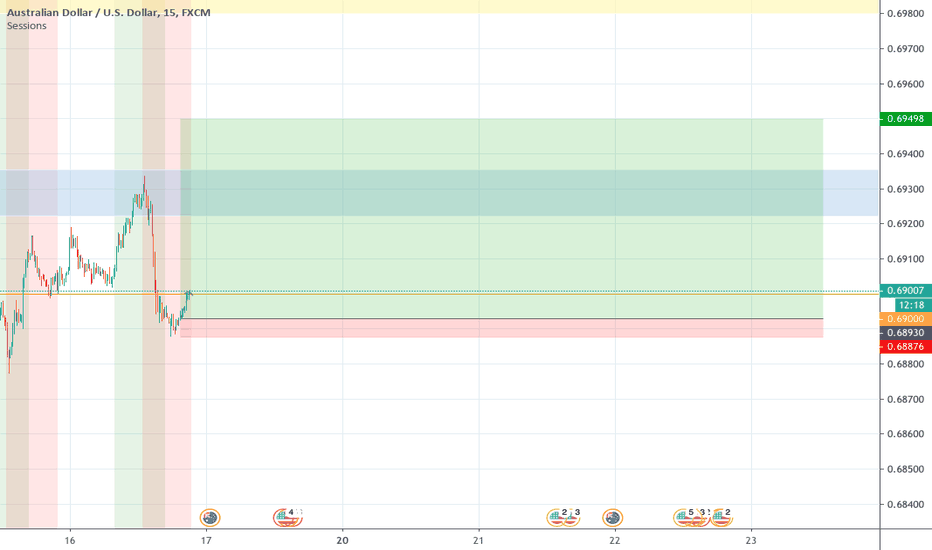Select the orange 0.69000 price label

coord(906,319)
